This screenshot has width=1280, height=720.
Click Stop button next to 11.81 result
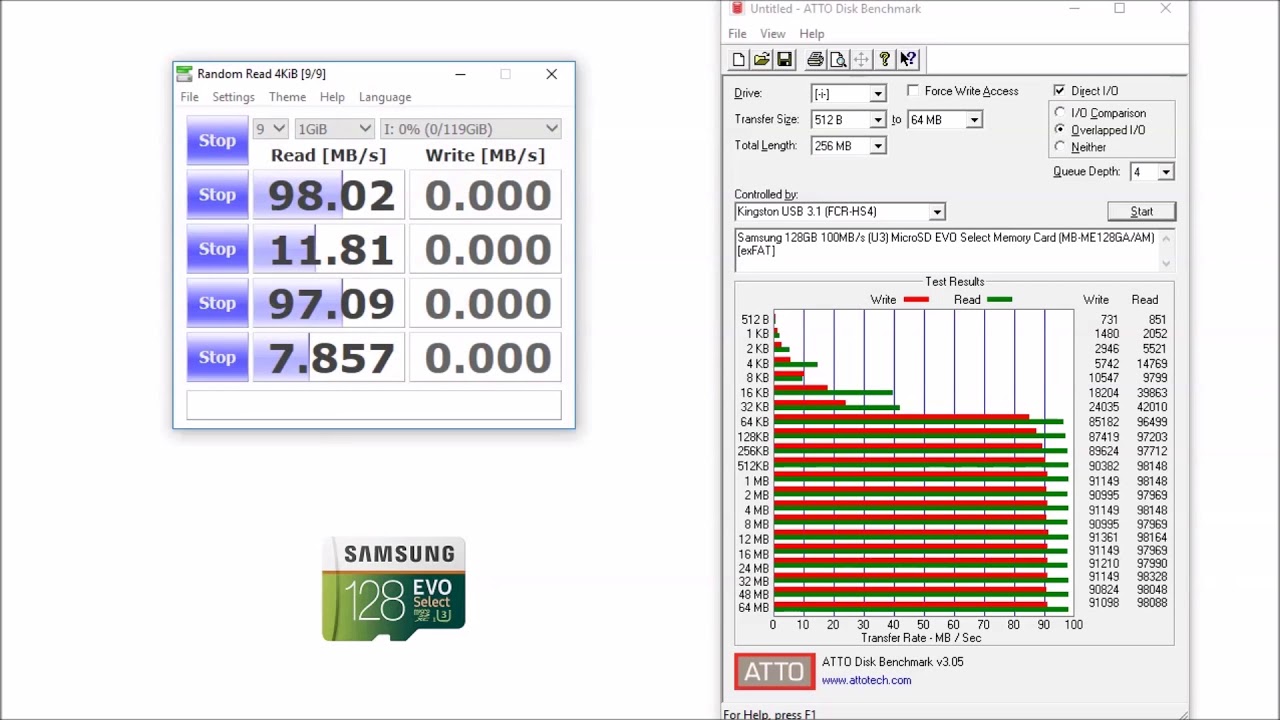click(217, 249)
